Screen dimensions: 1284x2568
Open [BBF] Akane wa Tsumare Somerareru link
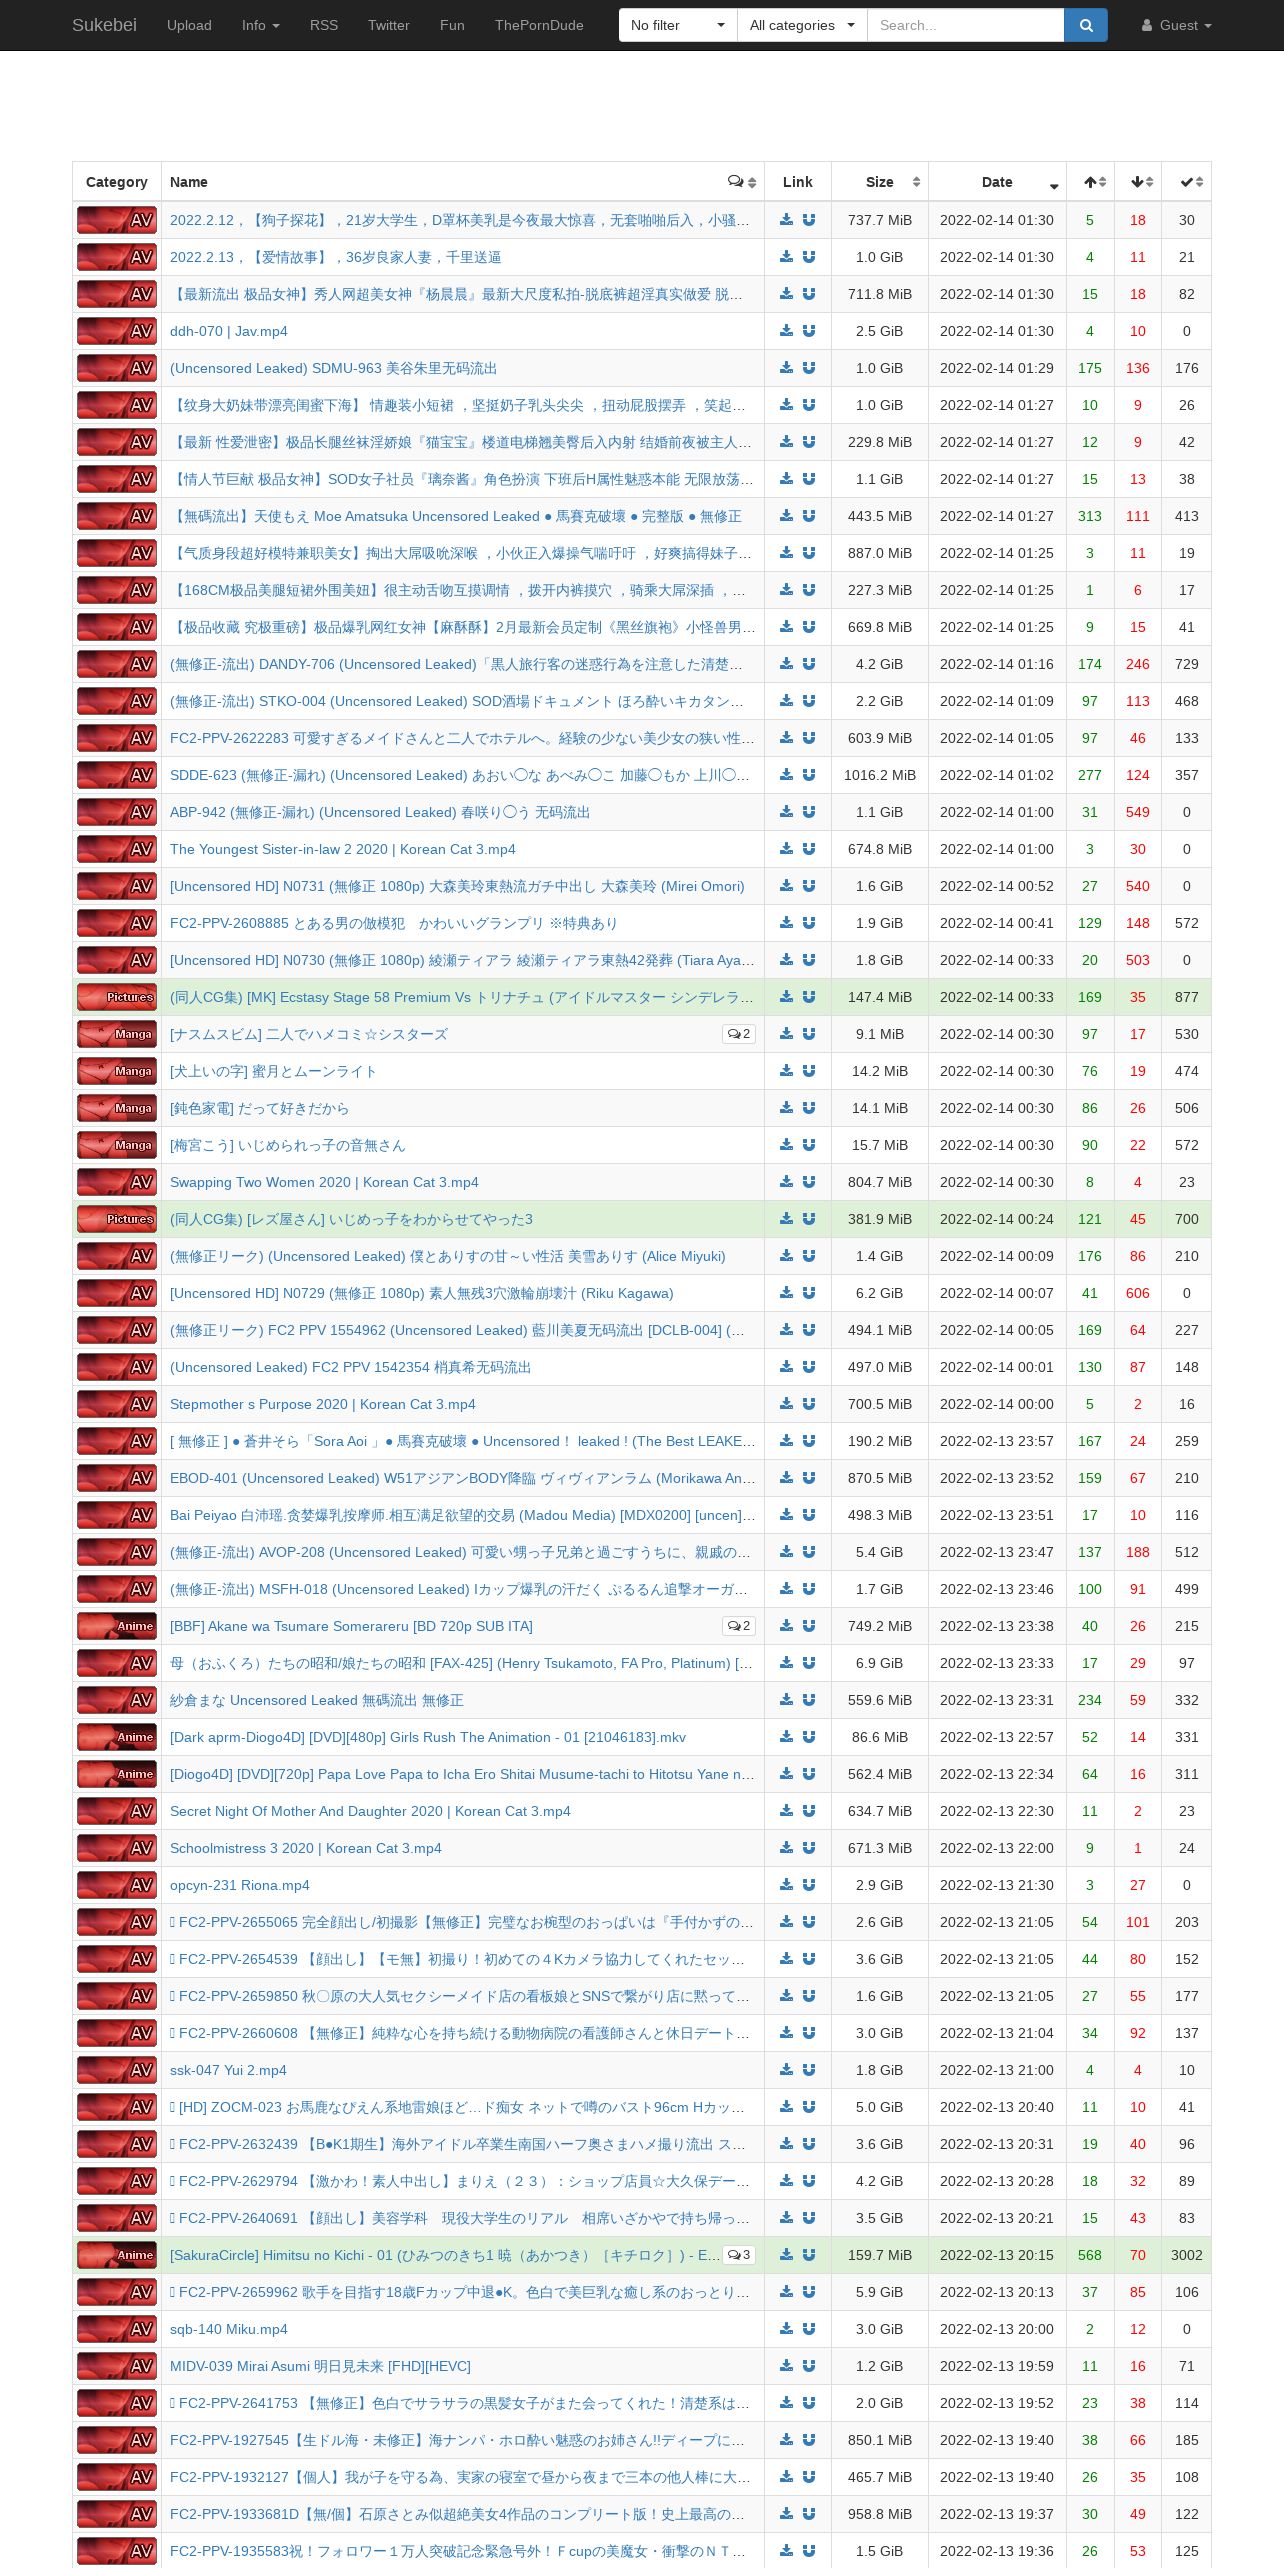tap(351, 1626)
